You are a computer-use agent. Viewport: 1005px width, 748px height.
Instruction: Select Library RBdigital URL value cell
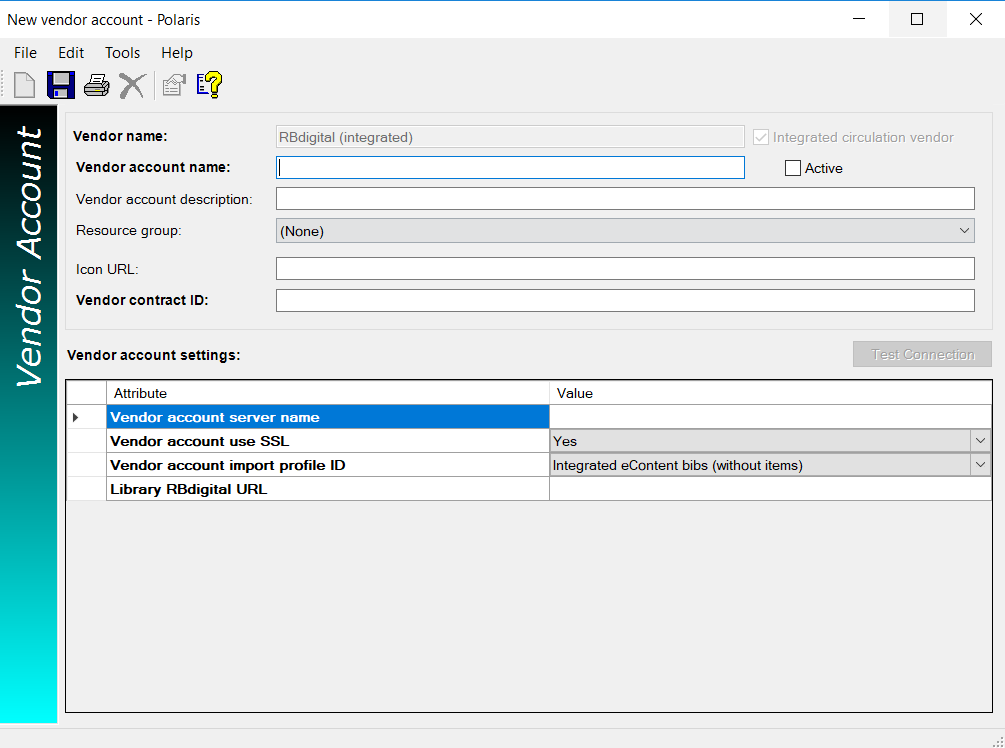point(769,489)
